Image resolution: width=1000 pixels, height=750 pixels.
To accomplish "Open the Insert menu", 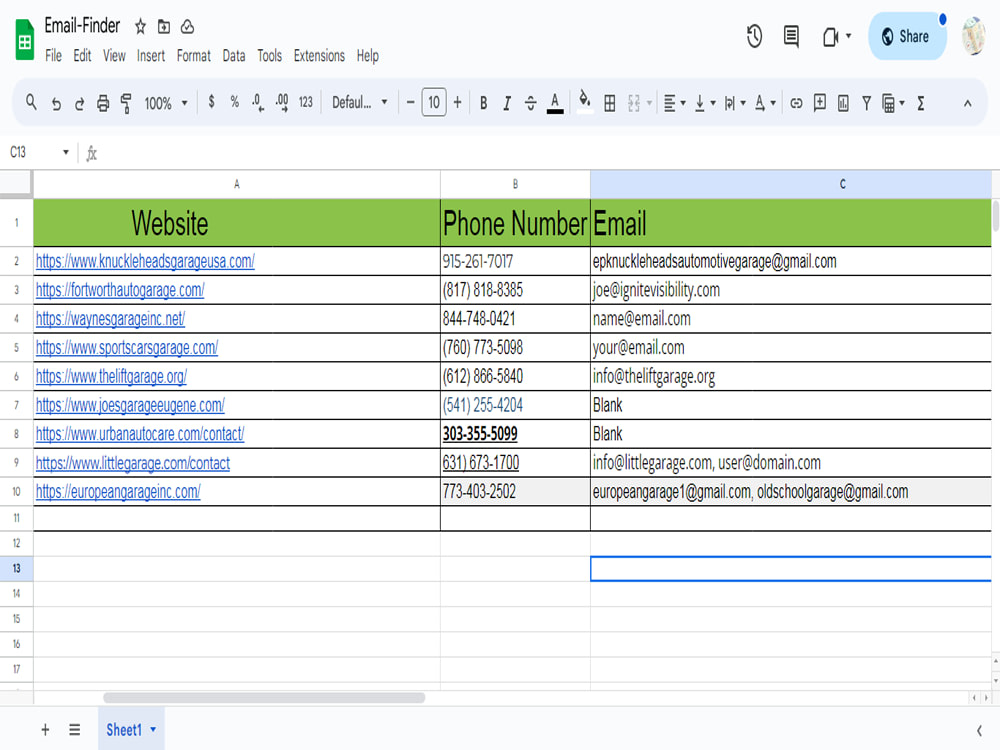I will click(151, 56).
